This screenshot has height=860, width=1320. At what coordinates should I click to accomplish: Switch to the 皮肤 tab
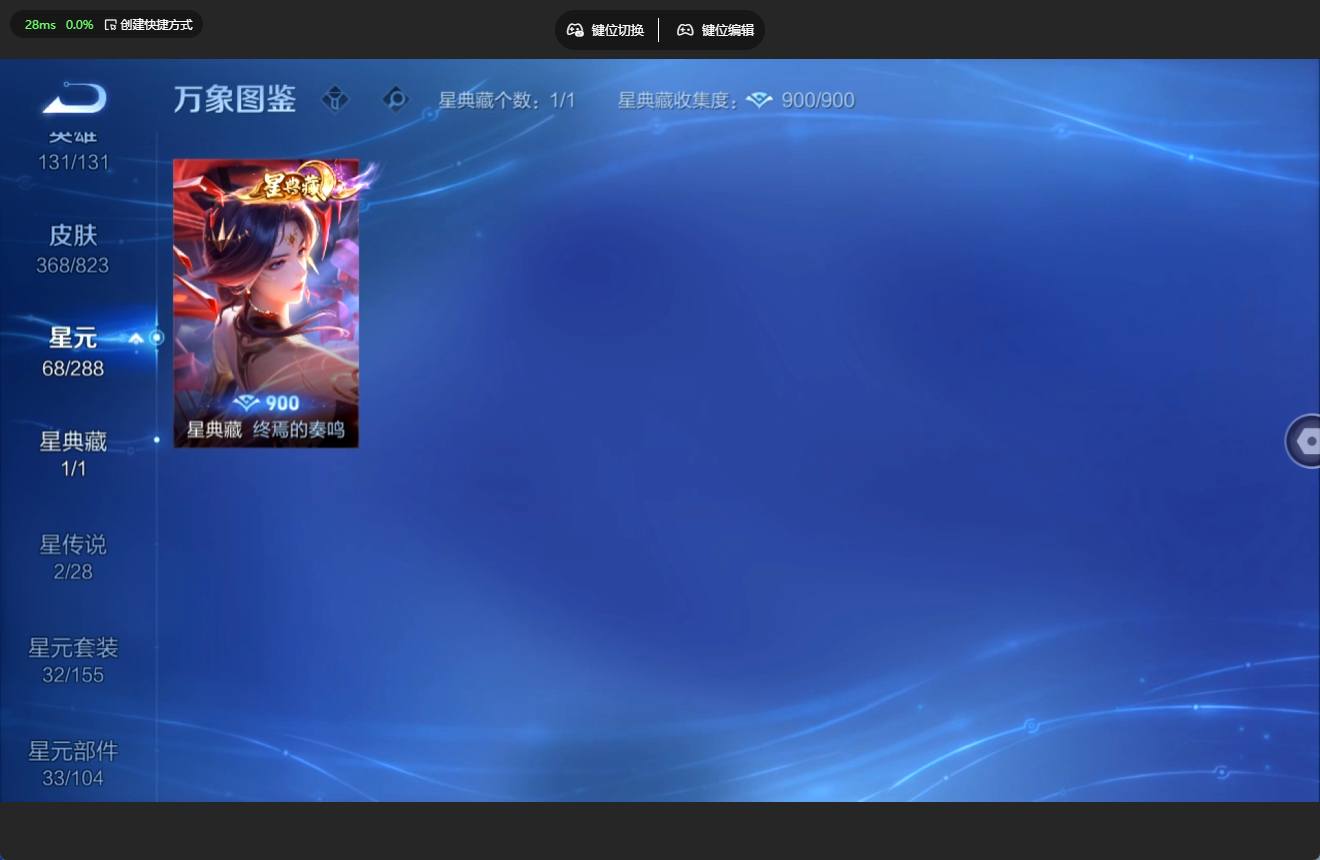pos(73,249)
